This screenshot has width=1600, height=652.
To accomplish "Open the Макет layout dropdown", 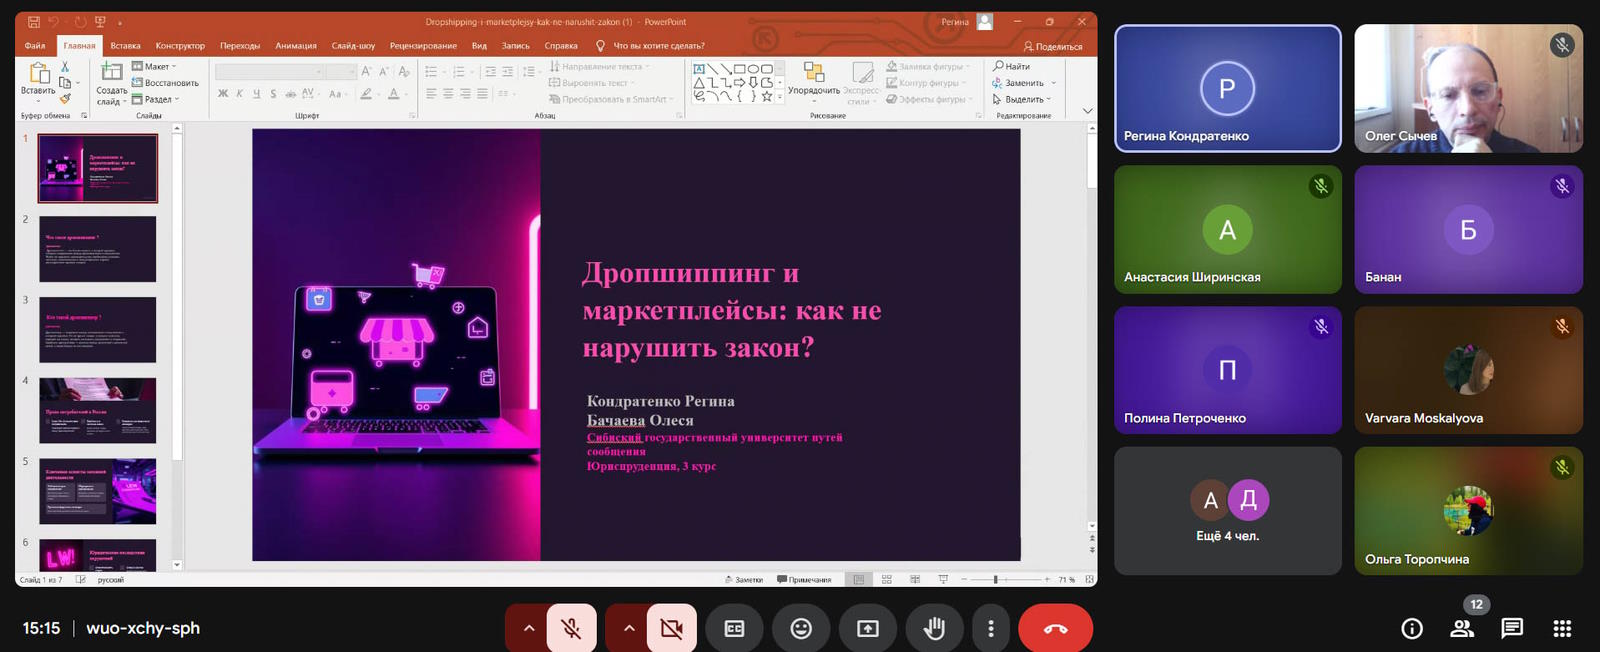I will 156,67.
